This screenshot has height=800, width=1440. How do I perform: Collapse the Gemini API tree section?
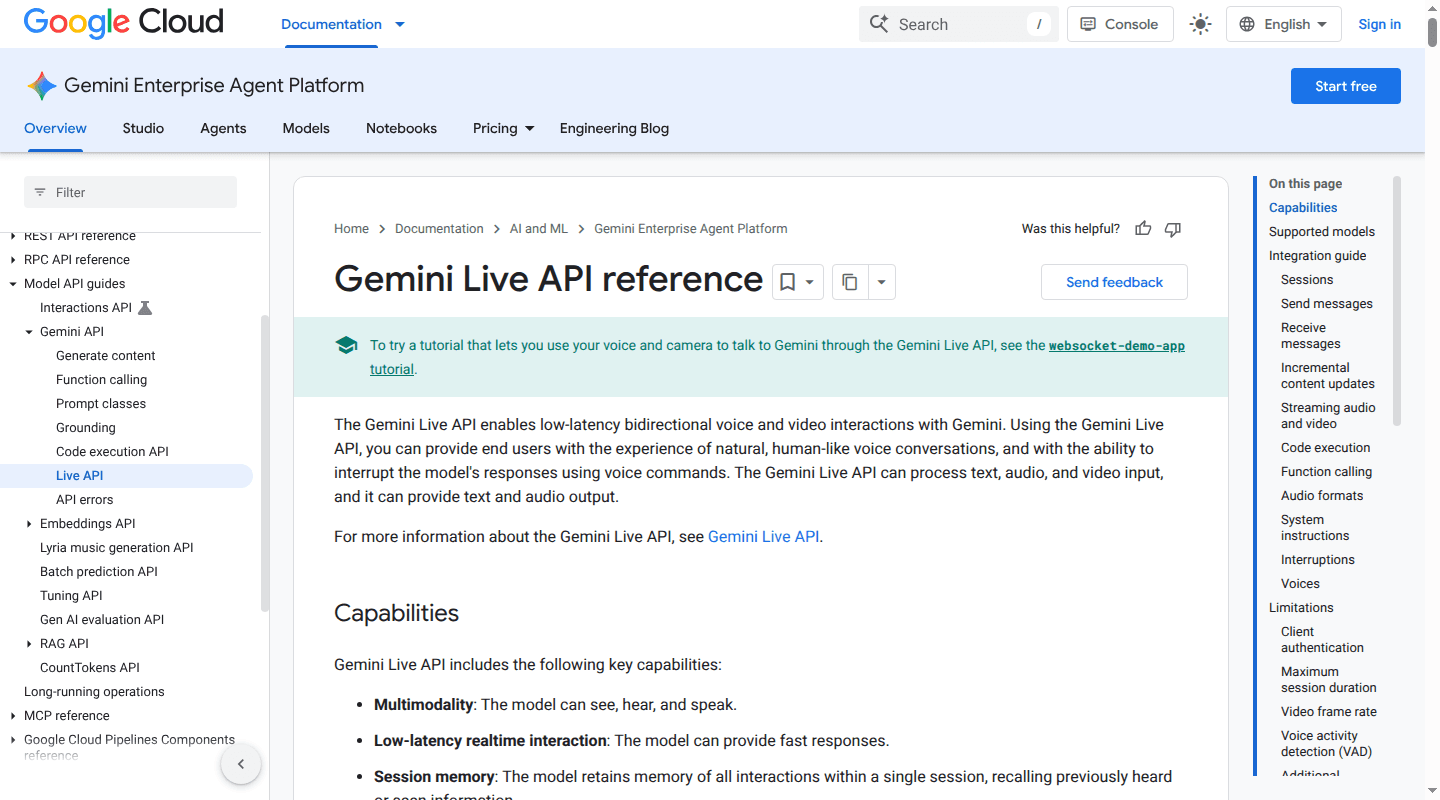[x=29, y=332]
